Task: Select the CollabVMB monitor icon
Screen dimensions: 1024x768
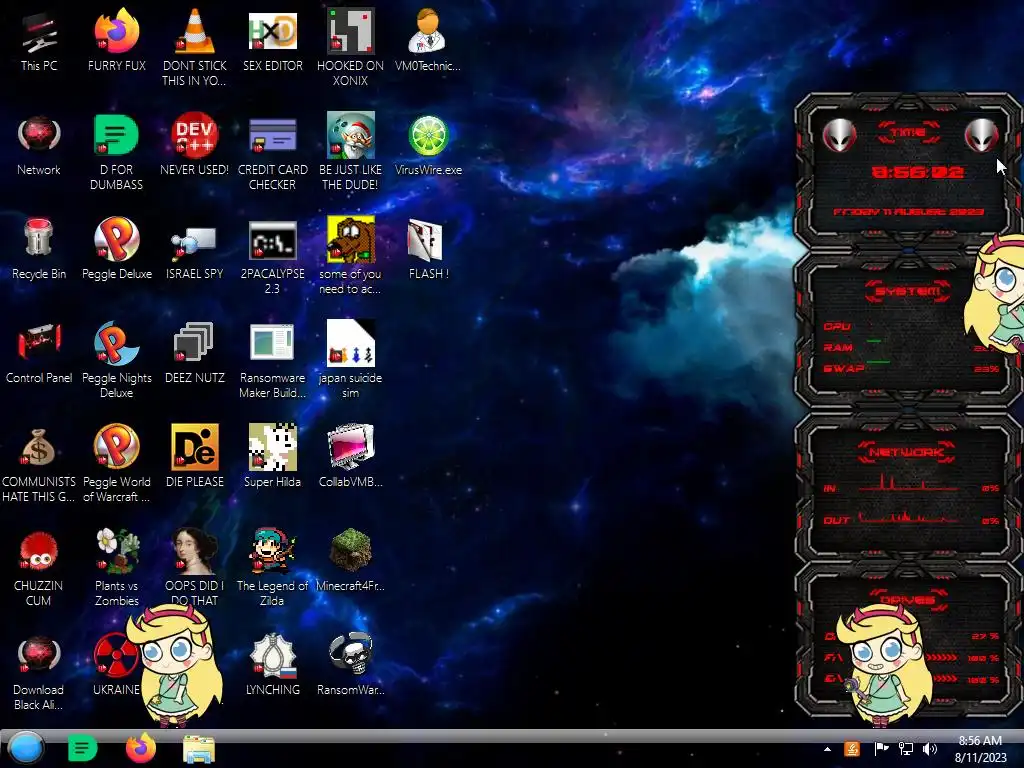Action: (350, 456)
